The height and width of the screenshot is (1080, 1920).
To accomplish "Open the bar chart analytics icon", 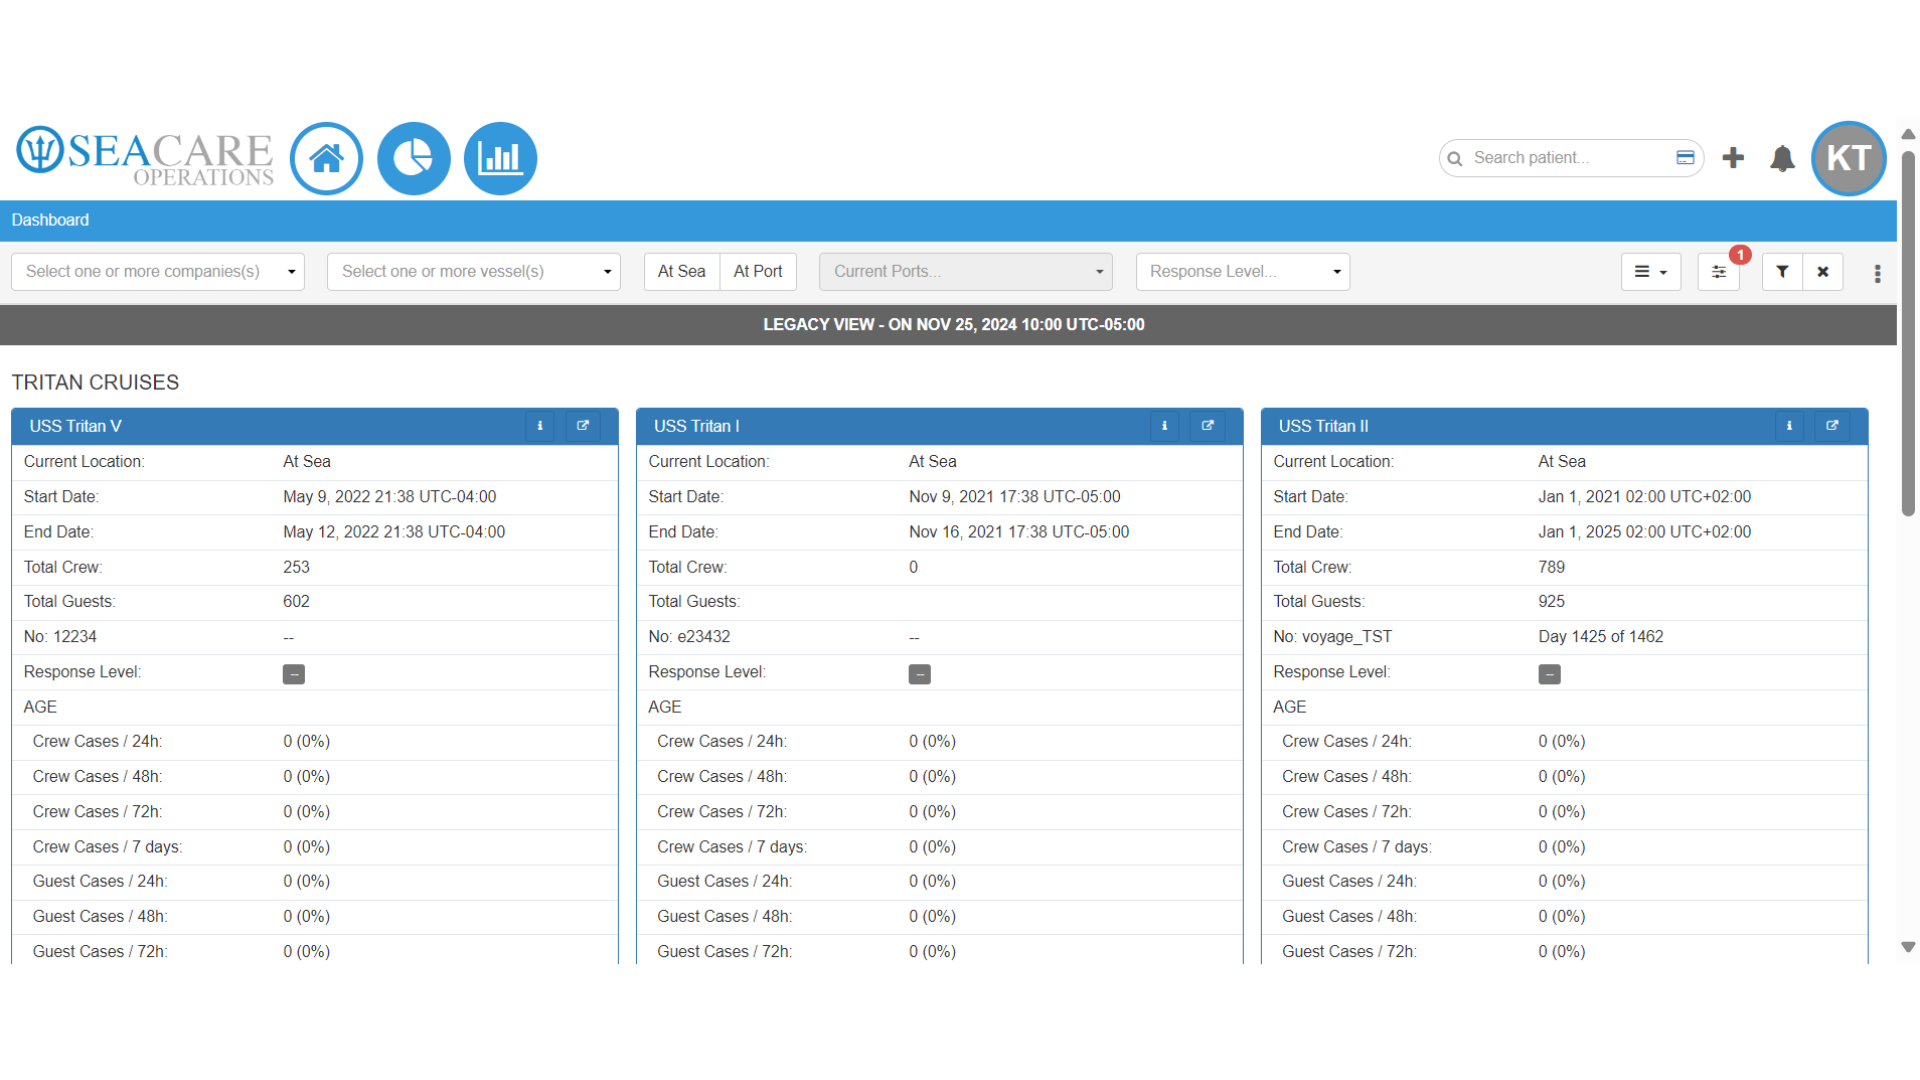I will coord(500,158).
